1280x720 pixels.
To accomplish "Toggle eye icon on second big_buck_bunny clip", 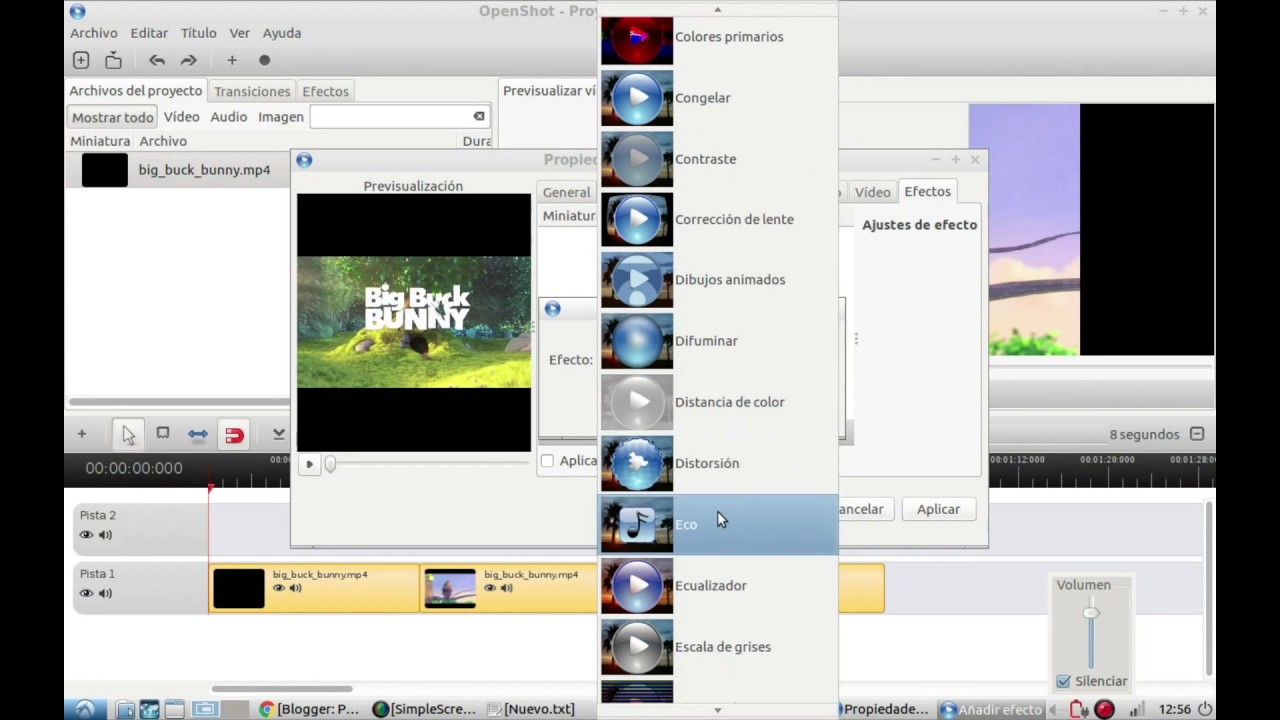I will click(490, 588).
